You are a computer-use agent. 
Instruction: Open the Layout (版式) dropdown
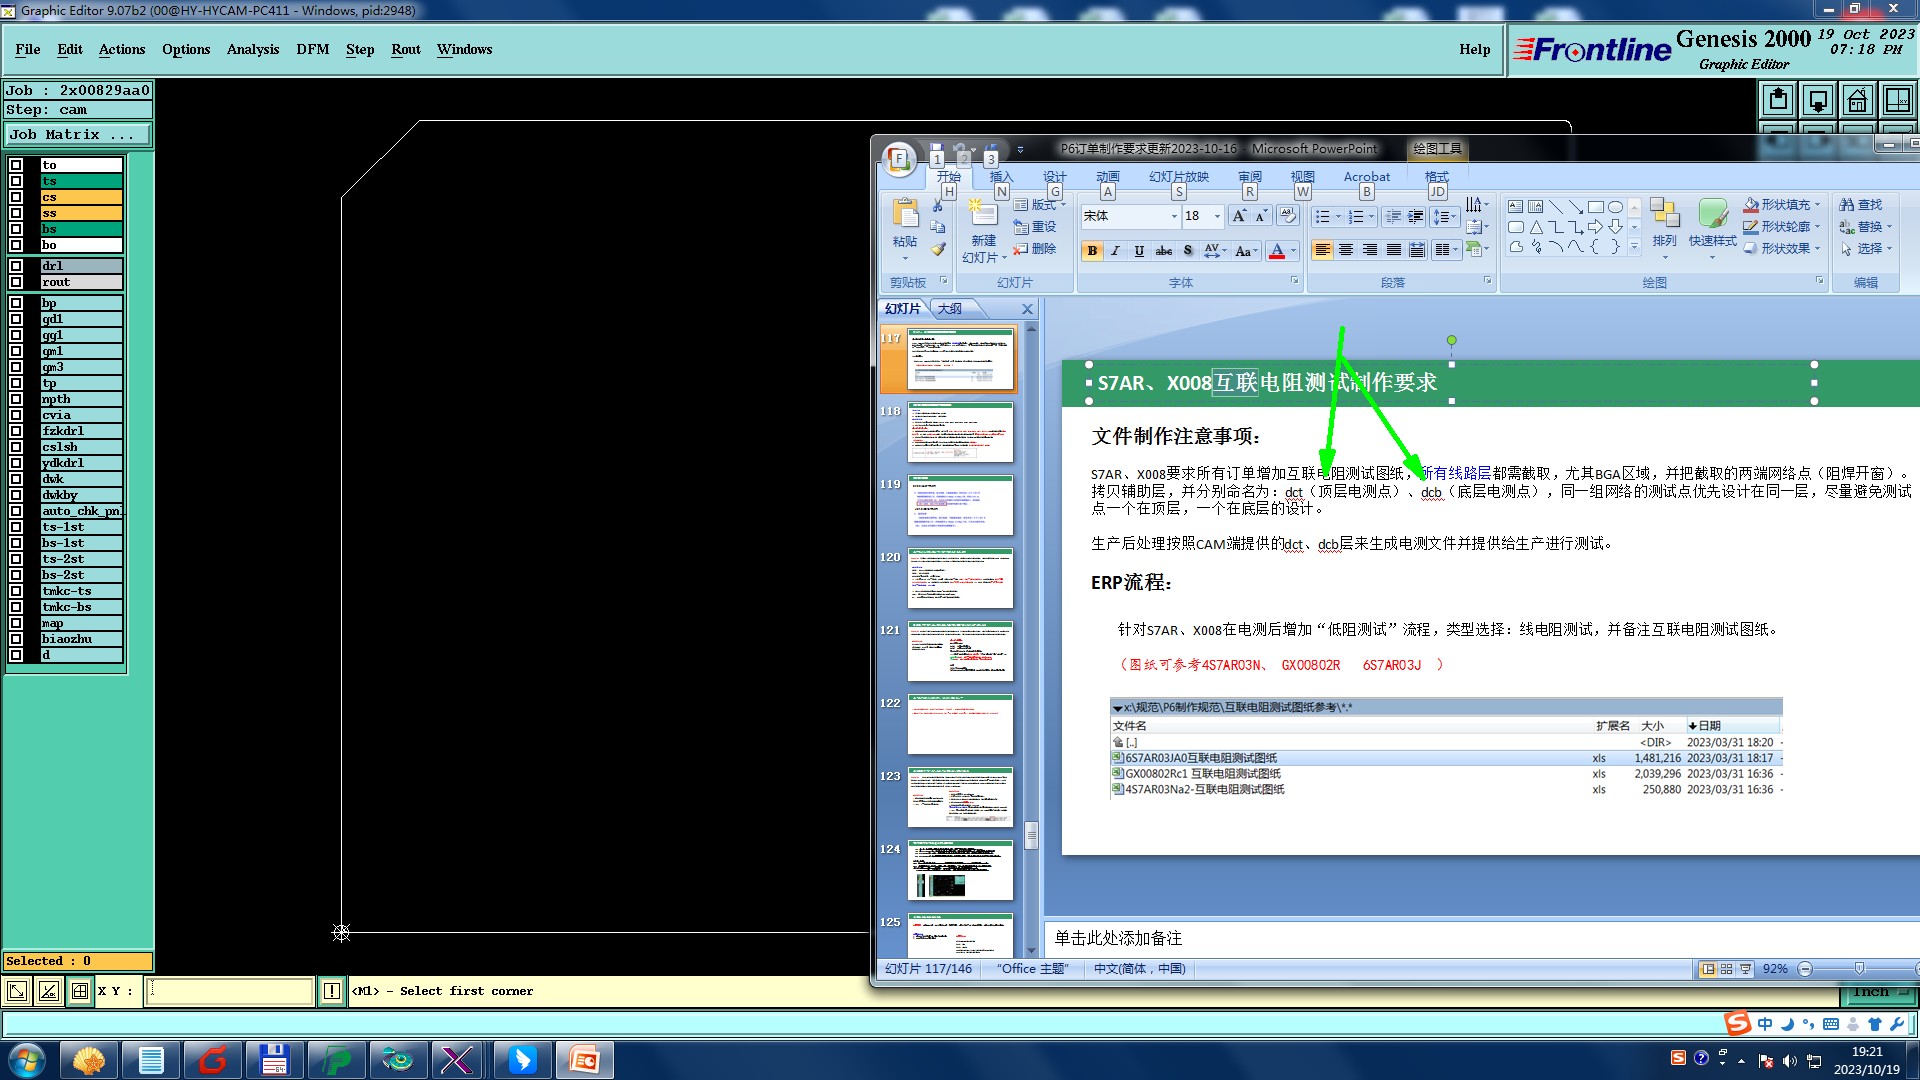point(1040,205)
